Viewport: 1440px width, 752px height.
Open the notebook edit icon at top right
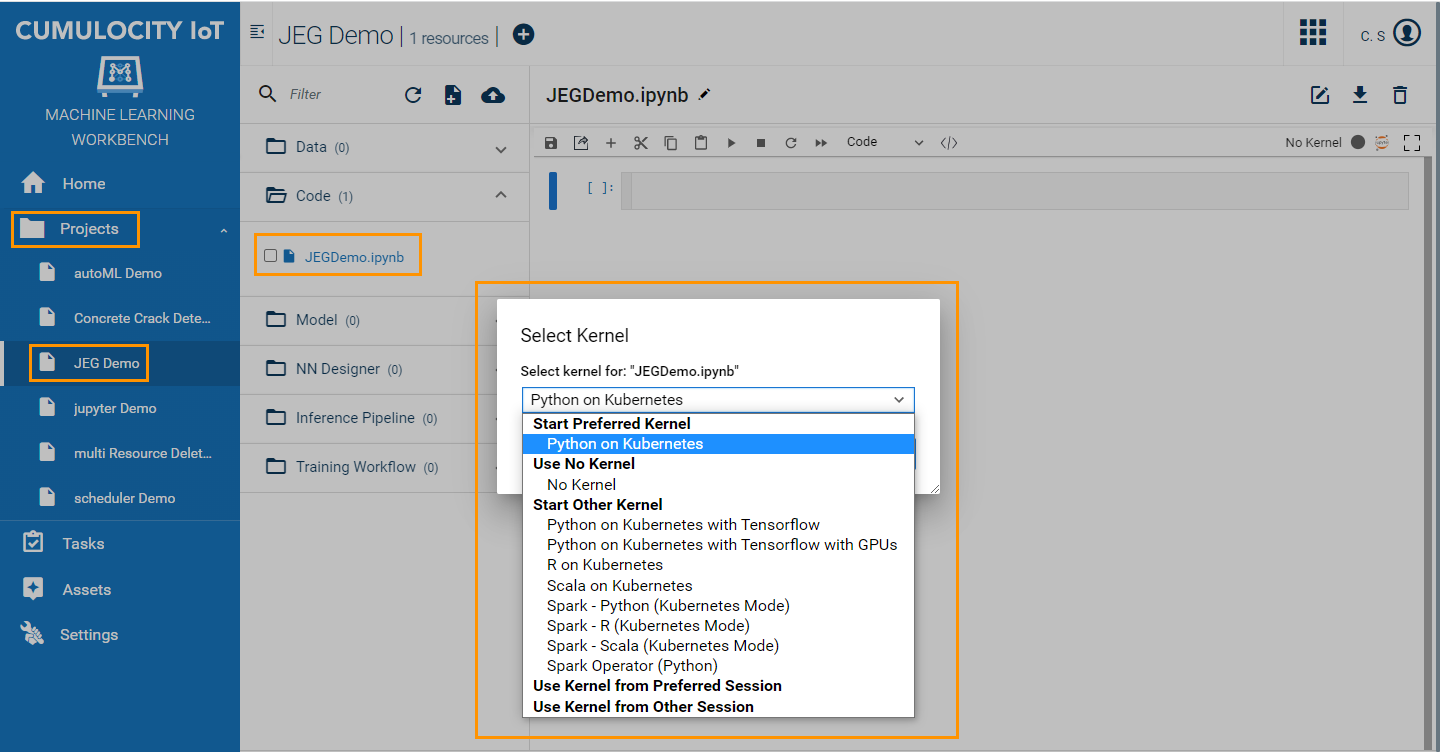coord(1320,95)
